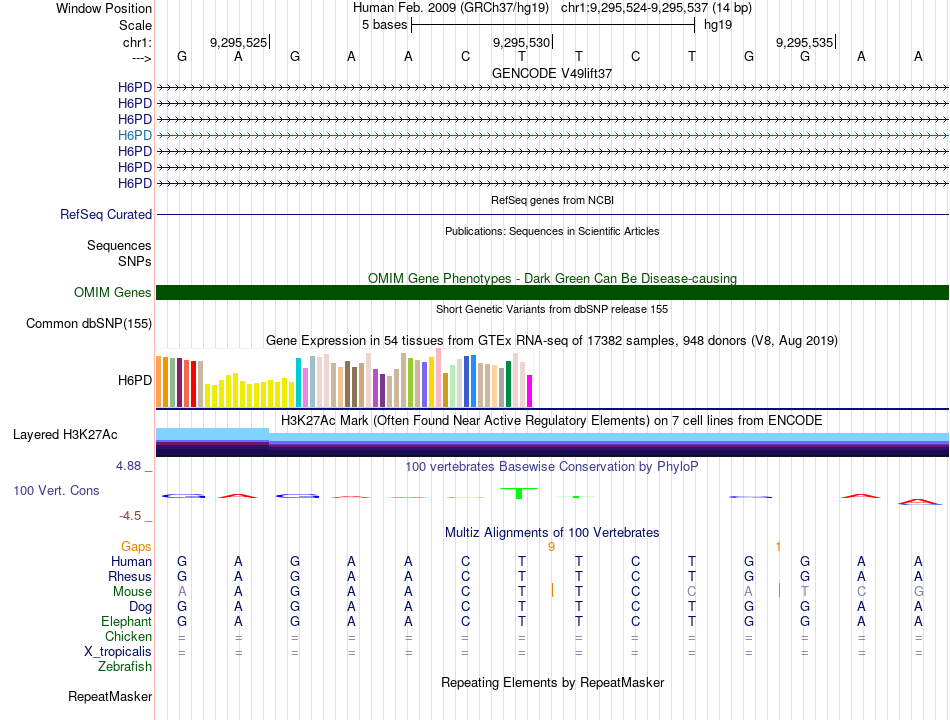Click the 5 bases scale bar
The image size is (950, 720).
[553, 25]
